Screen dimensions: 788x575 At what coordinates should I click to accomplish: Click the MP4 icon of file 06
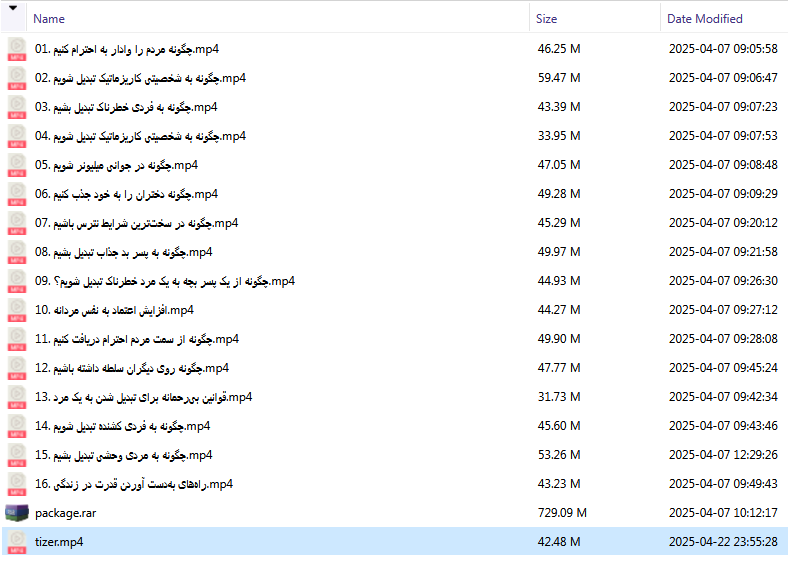(x=17, y=194)
